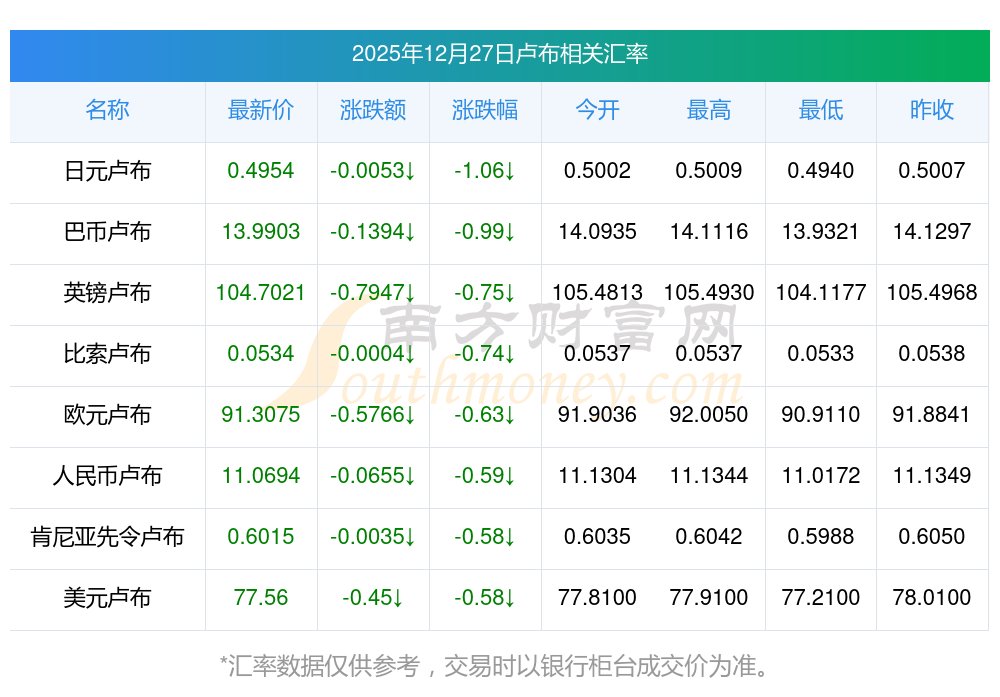
Task: Select the 涨跌幅 column header
Action: [484, 110]
